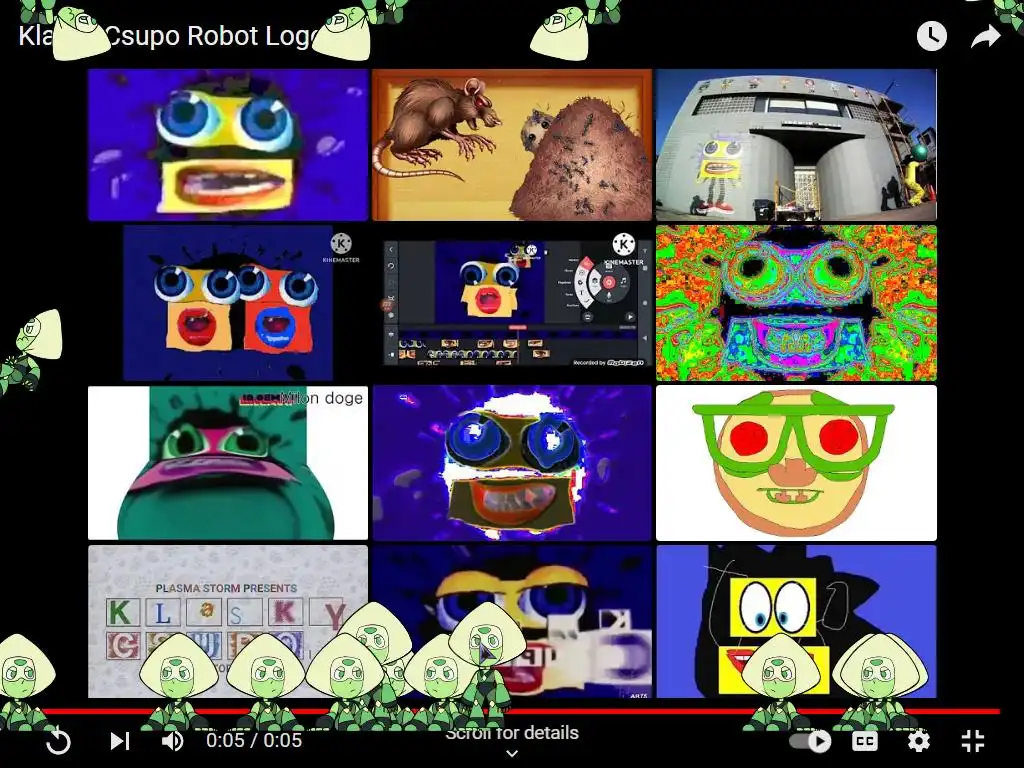Click the red video progress bar
This screenshot has width=1024, height=768.
point(512,711)
